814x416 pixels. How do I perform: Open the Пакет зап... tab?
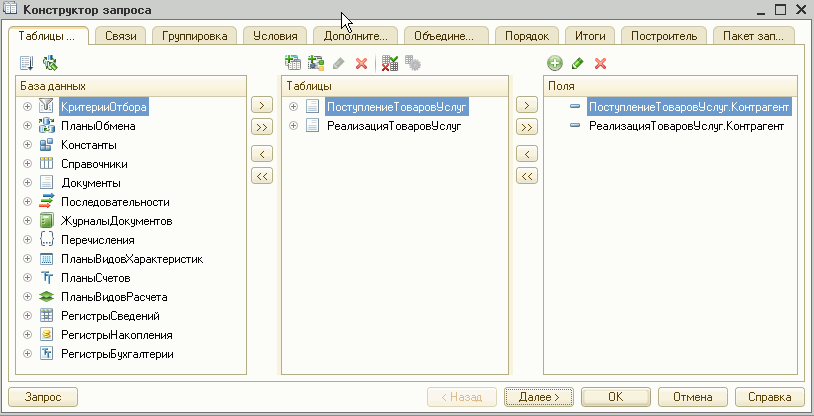[754, 36]
